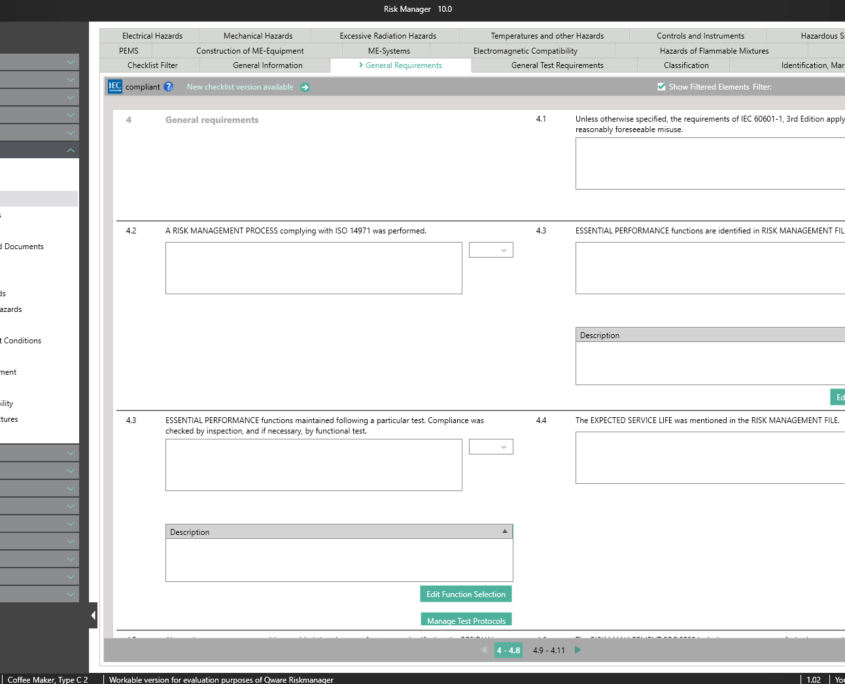Open the Checklist Filter tab
Image resolution: width=845 pixels, height=684 pixels.
pyautogui.click(x=152, y=65)
